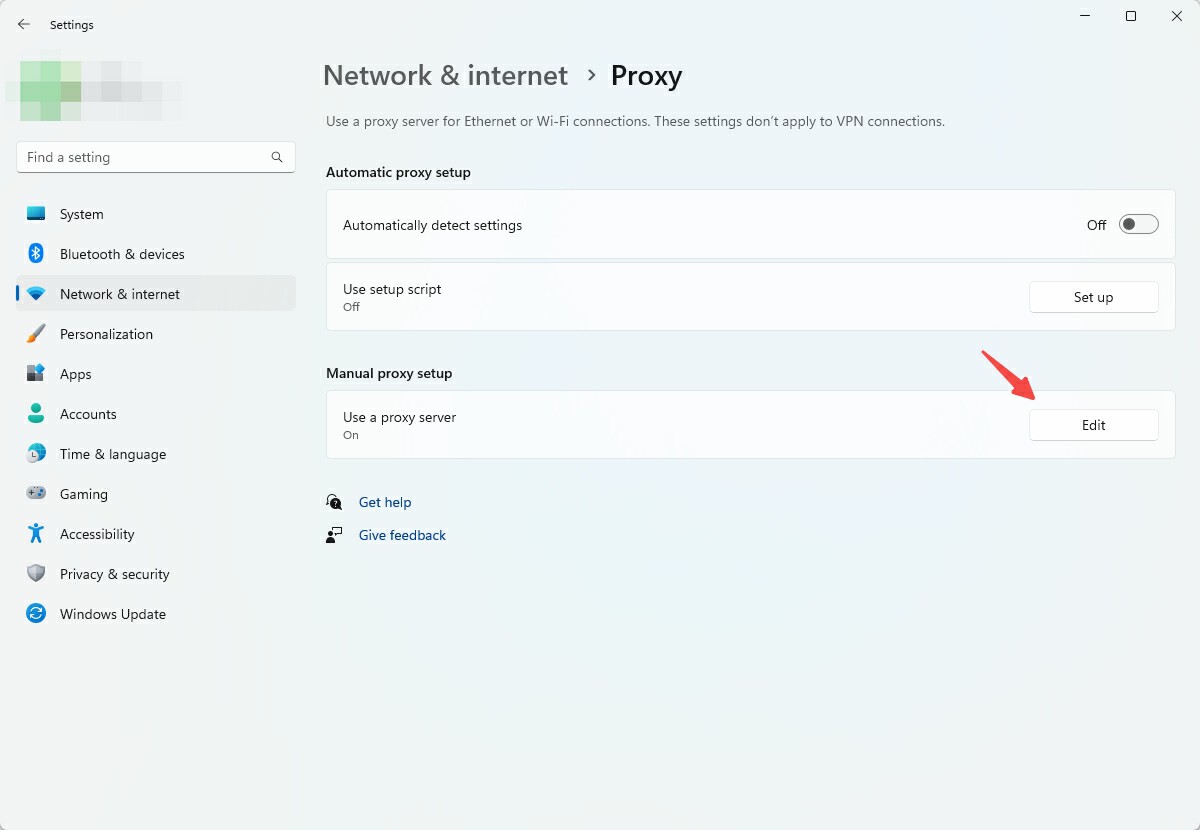Open Windows Update settings

(112, 614)
